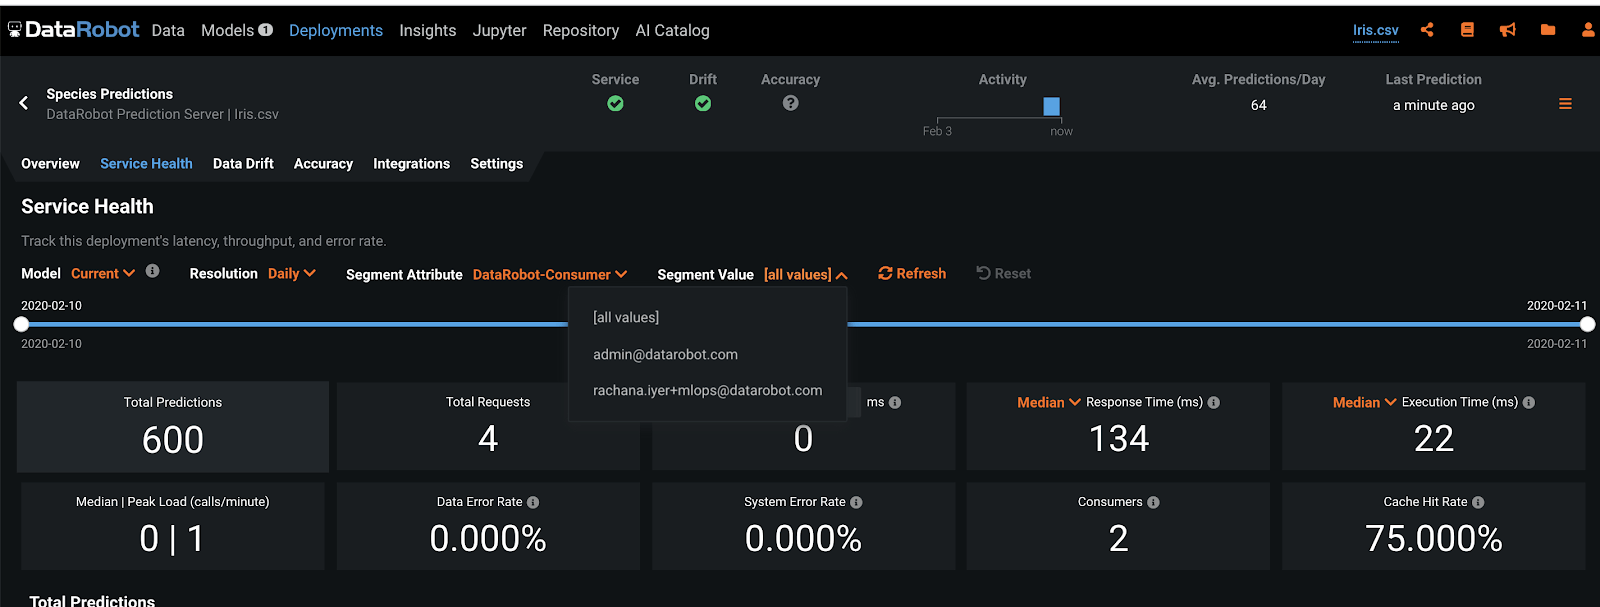Open AI Catalog in top navigation
This screenshot has height=607, width=1600.
(x=673, y=30)
